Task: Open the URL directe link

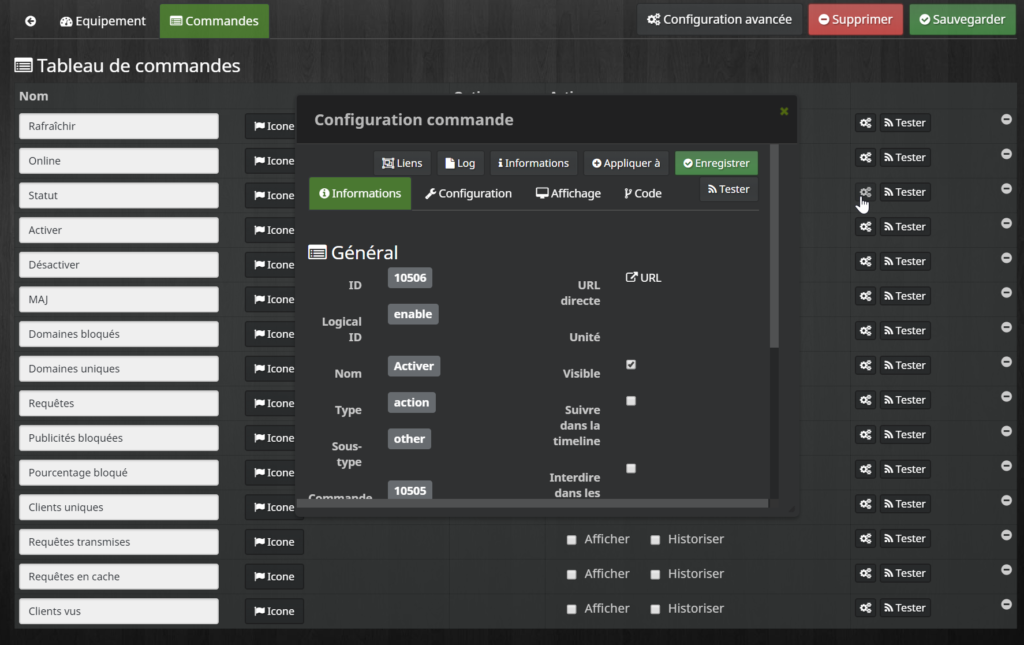Action: point(643,277)
